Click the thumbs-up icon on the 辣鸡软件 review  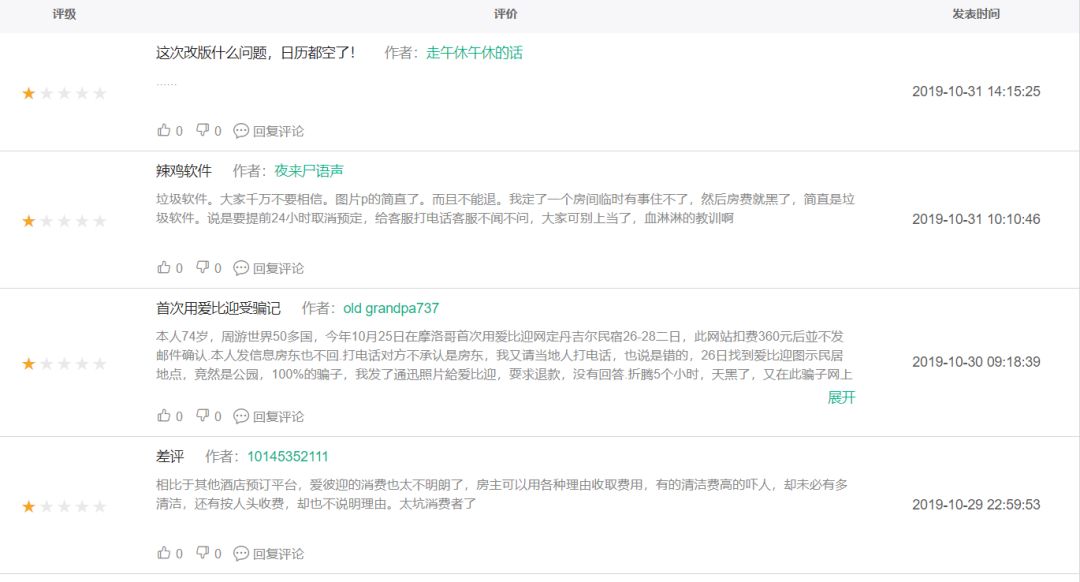coord(164,268)
